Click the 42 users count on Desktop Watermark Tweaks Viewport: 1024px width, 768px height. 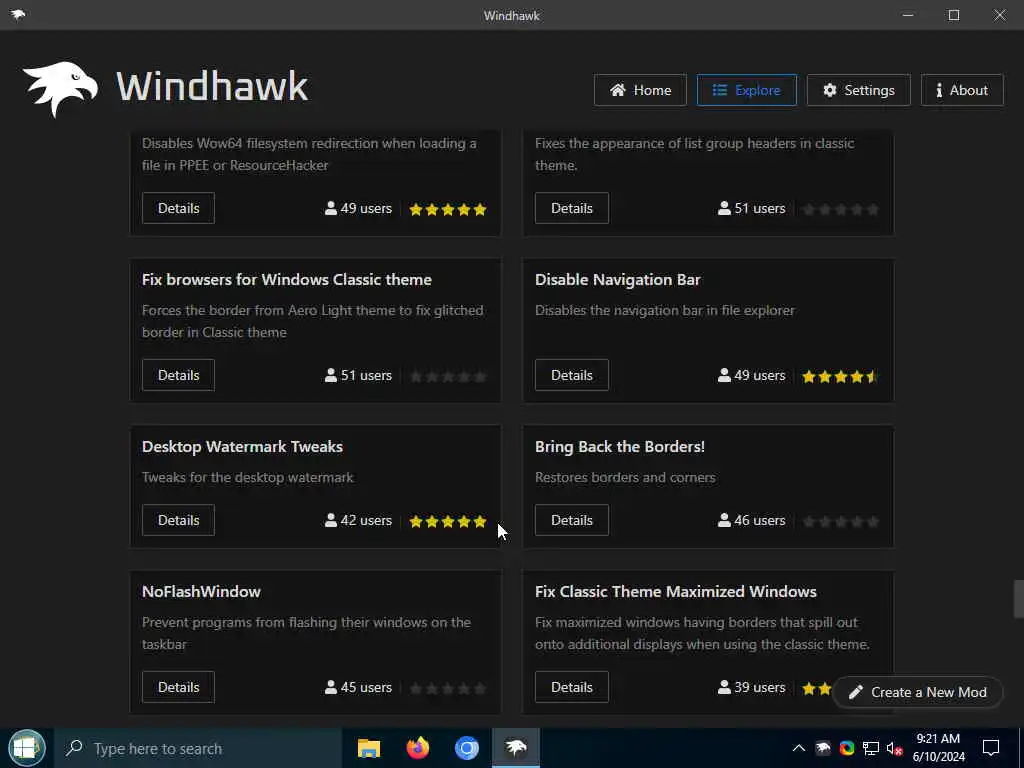point(359,520)
